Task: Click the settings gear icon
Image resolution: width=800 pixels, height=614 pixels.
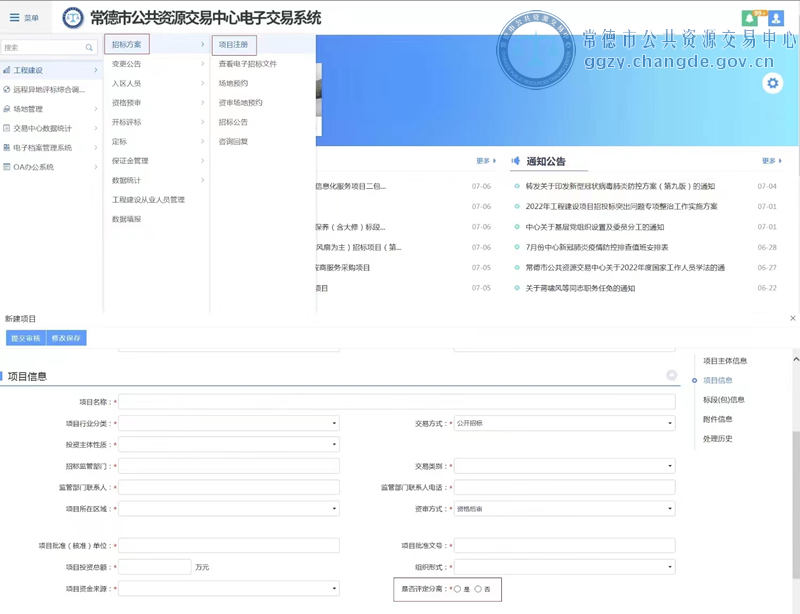Action: 773,83
